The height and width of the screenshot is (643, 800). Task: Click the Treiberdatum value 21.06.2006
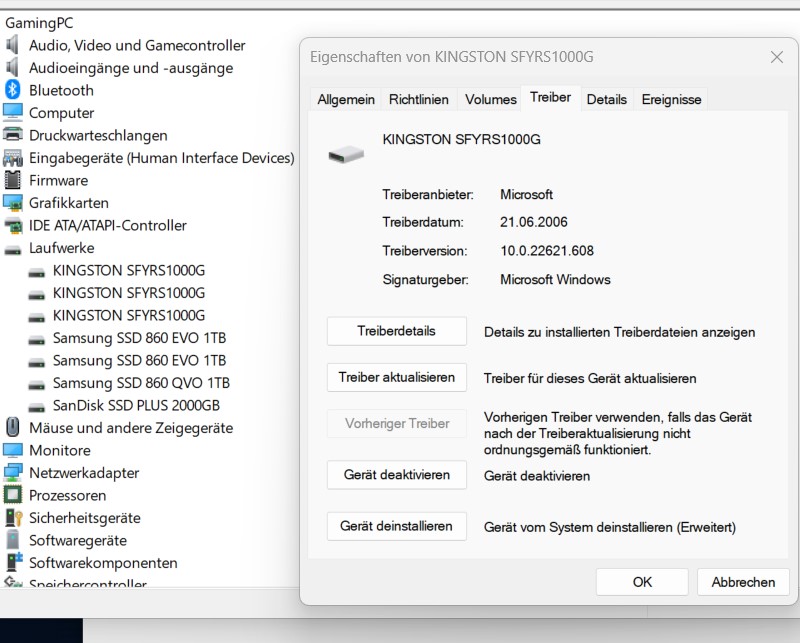point(534,222)
